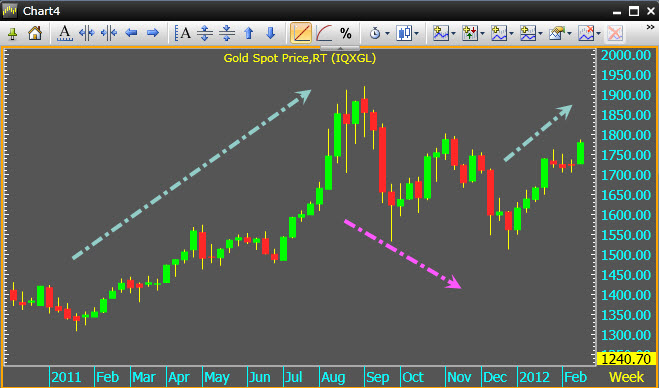
Task: Click the 1240.70 current price label
Action: [626, 359]
